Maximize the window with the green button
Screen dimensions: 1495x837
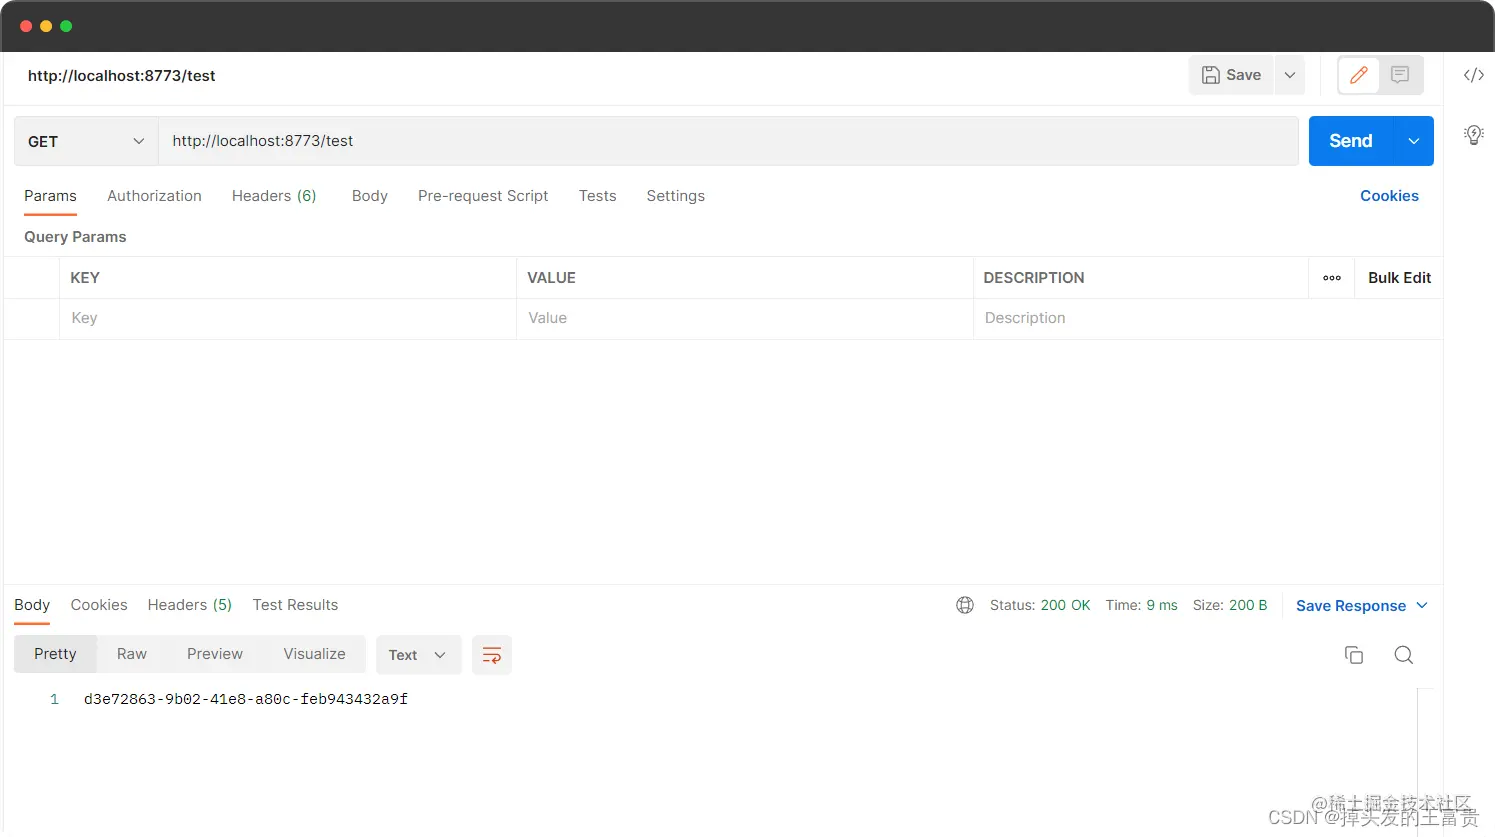point(66,26)
